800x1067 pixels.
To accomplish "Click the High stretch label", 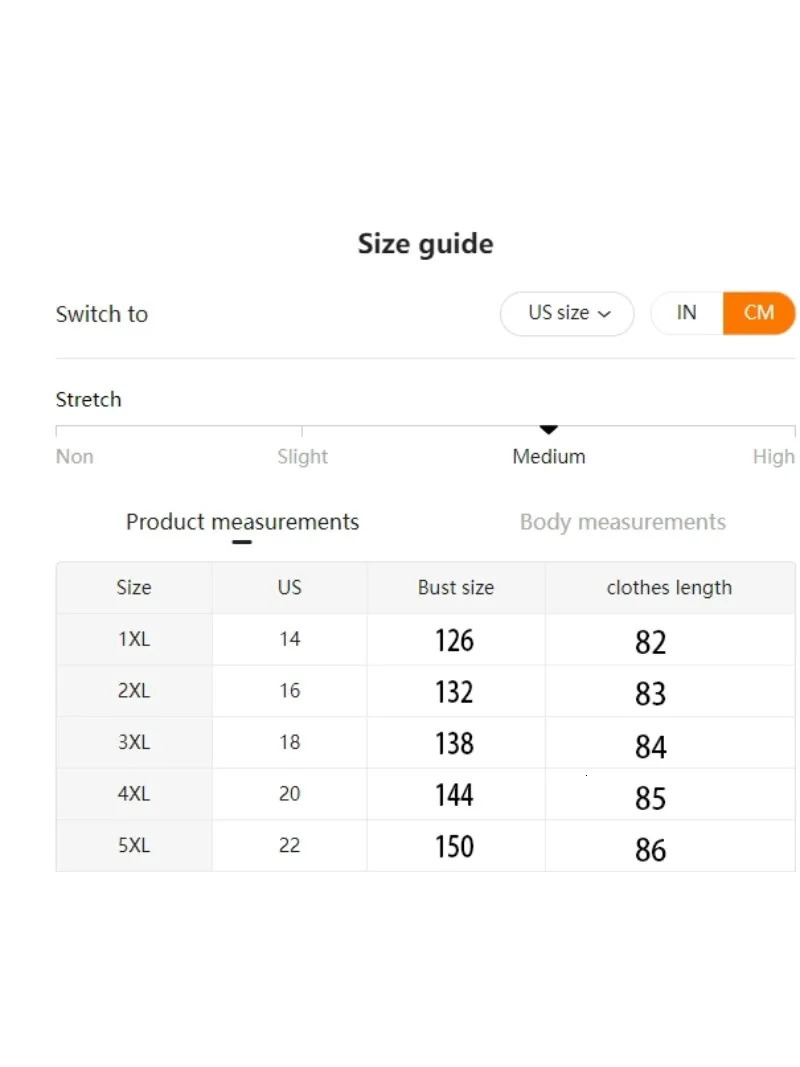I will [773, 457].
